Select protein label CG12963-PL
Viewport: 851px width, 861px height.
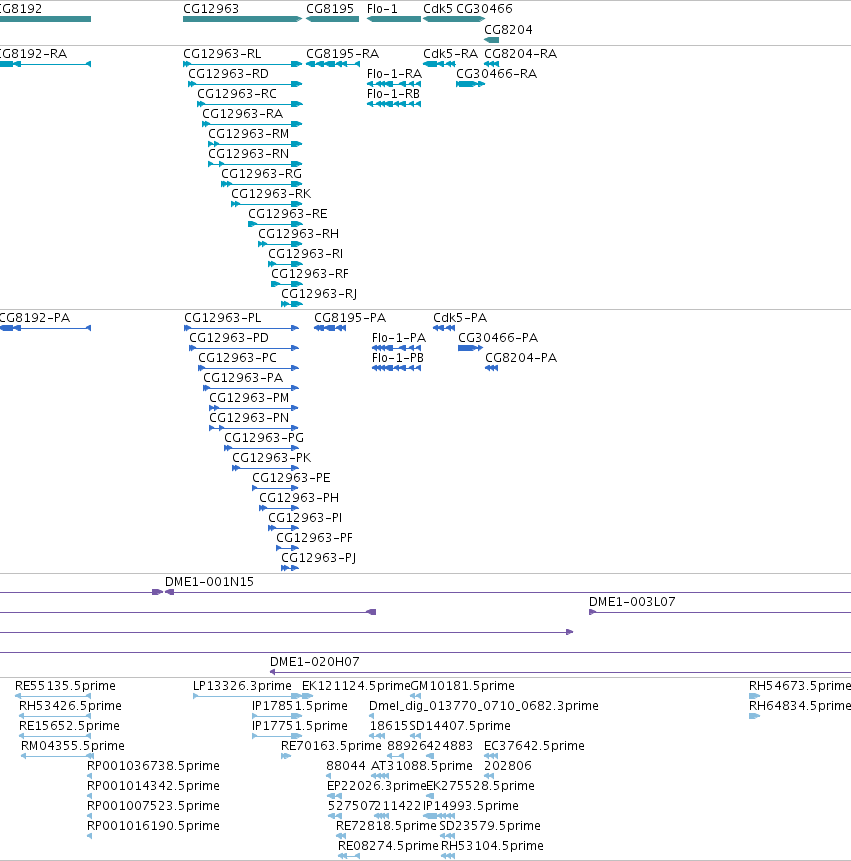pos(223,318)
